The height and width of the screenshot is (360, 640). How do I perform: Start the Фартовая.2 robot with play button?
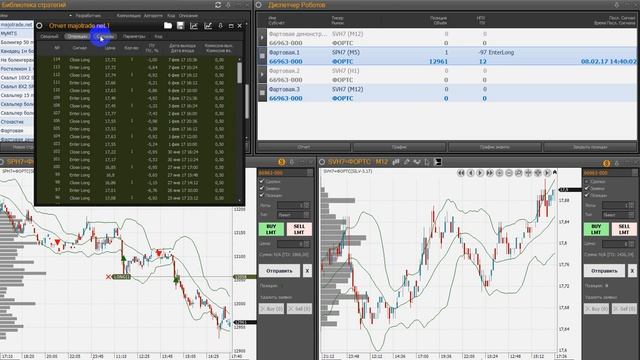262,75
